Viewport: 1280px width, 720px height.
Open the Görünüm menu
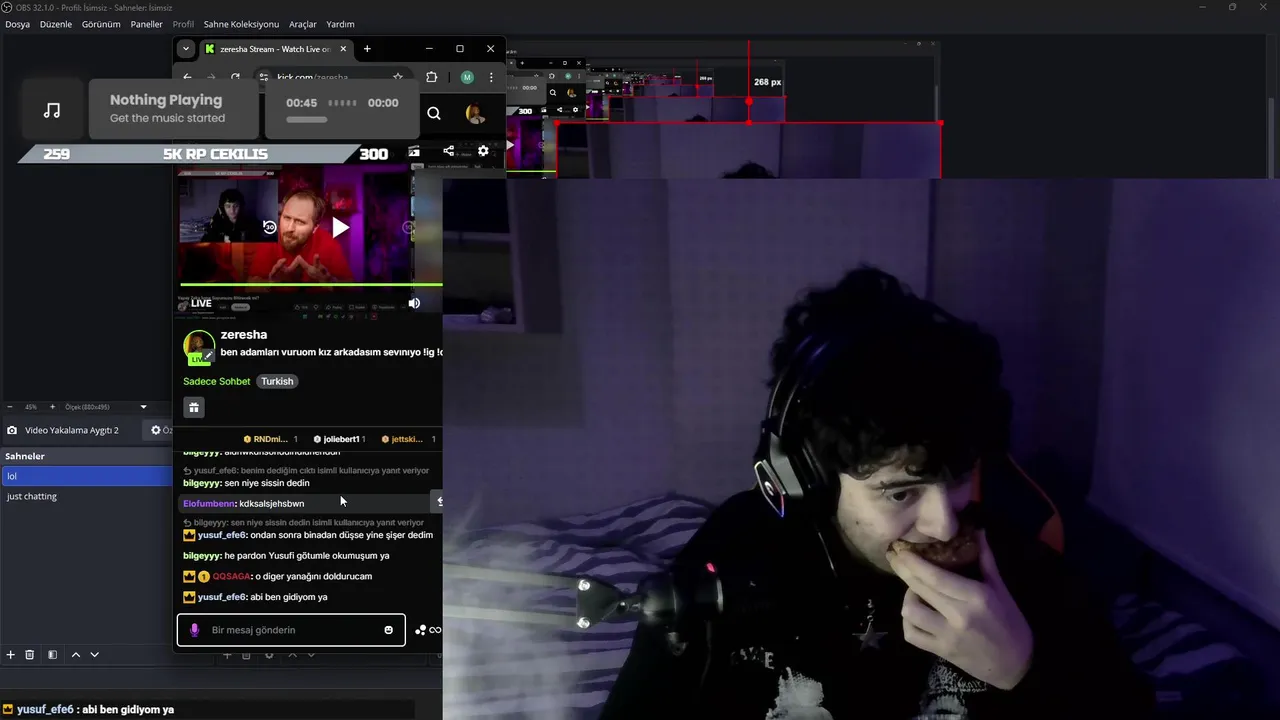(x=101, y=24)
